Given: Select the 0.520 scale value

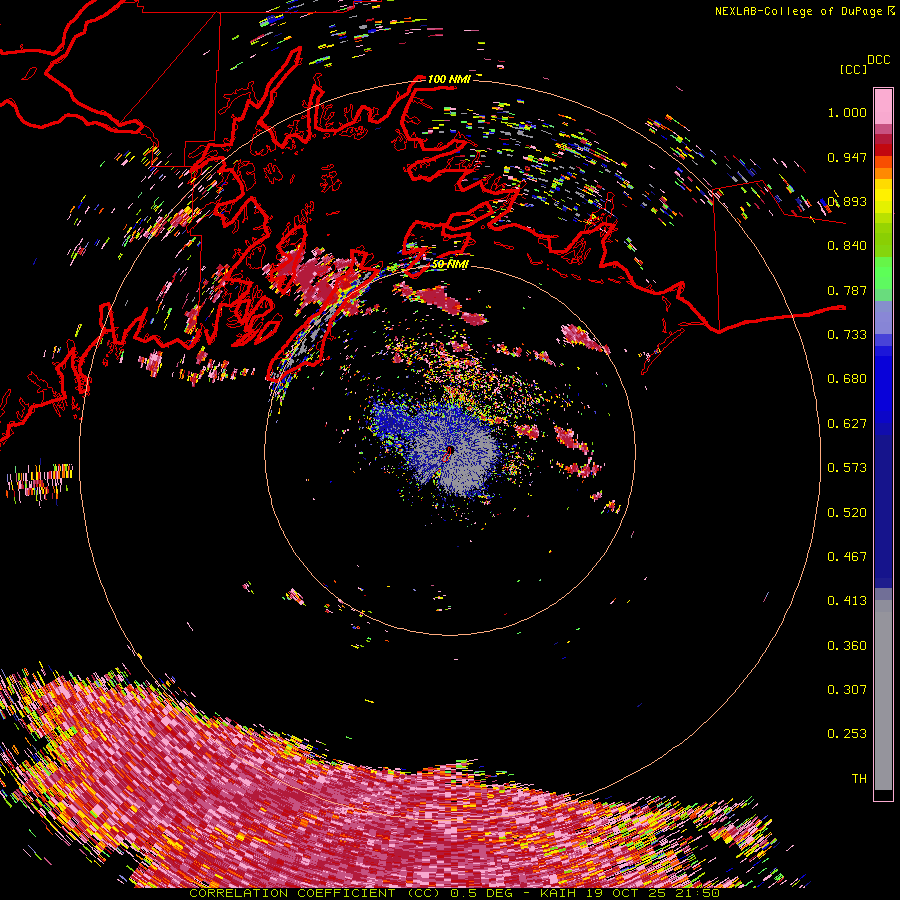Looking at the screenshot, I should click(847, 513).
